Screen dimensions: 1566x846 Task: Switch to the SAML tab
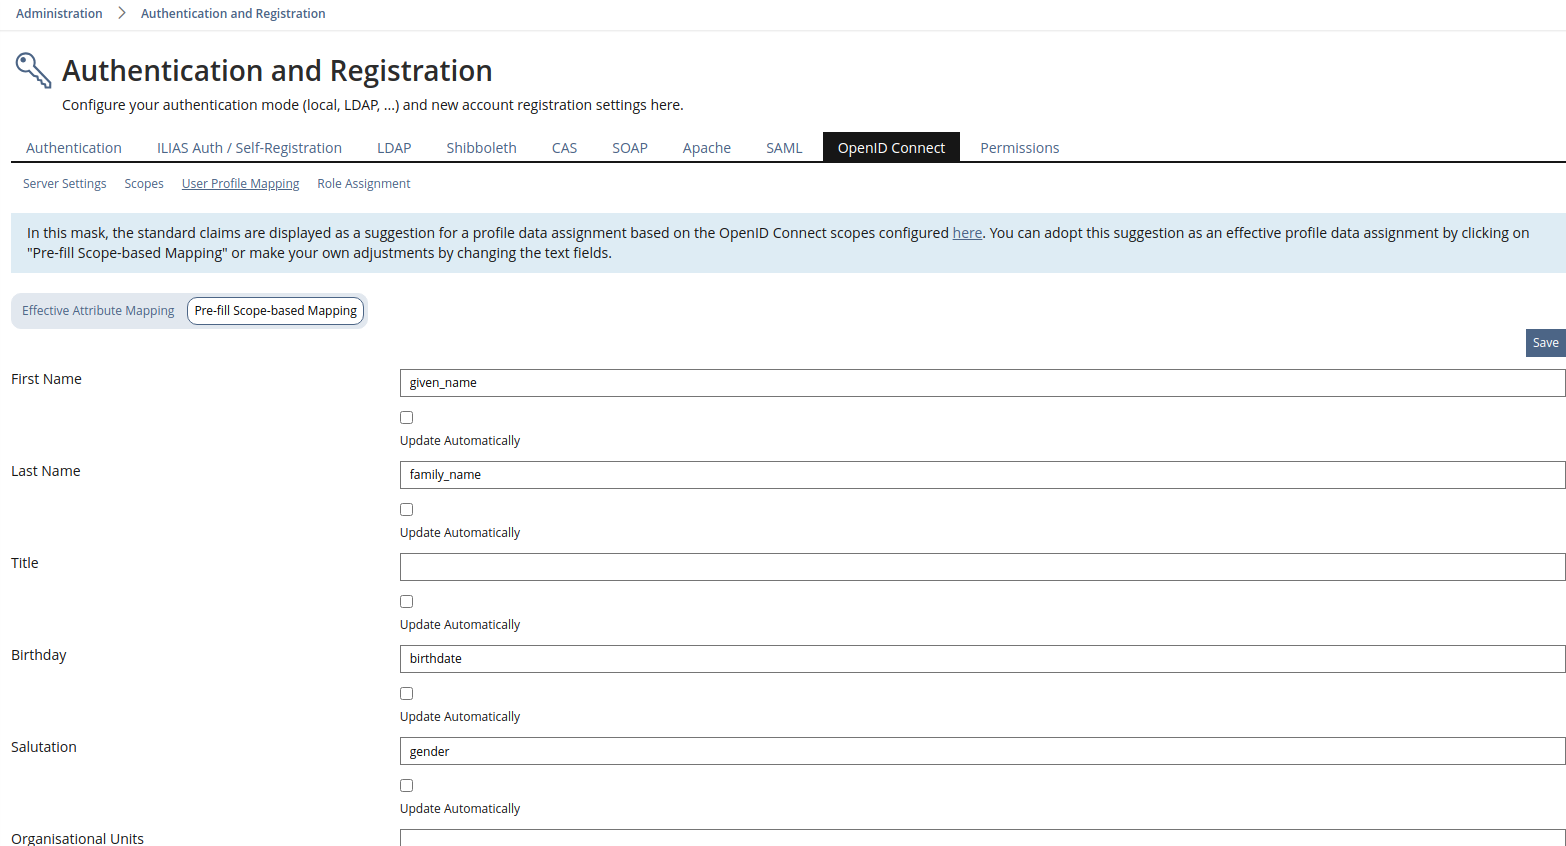(784, 148)
